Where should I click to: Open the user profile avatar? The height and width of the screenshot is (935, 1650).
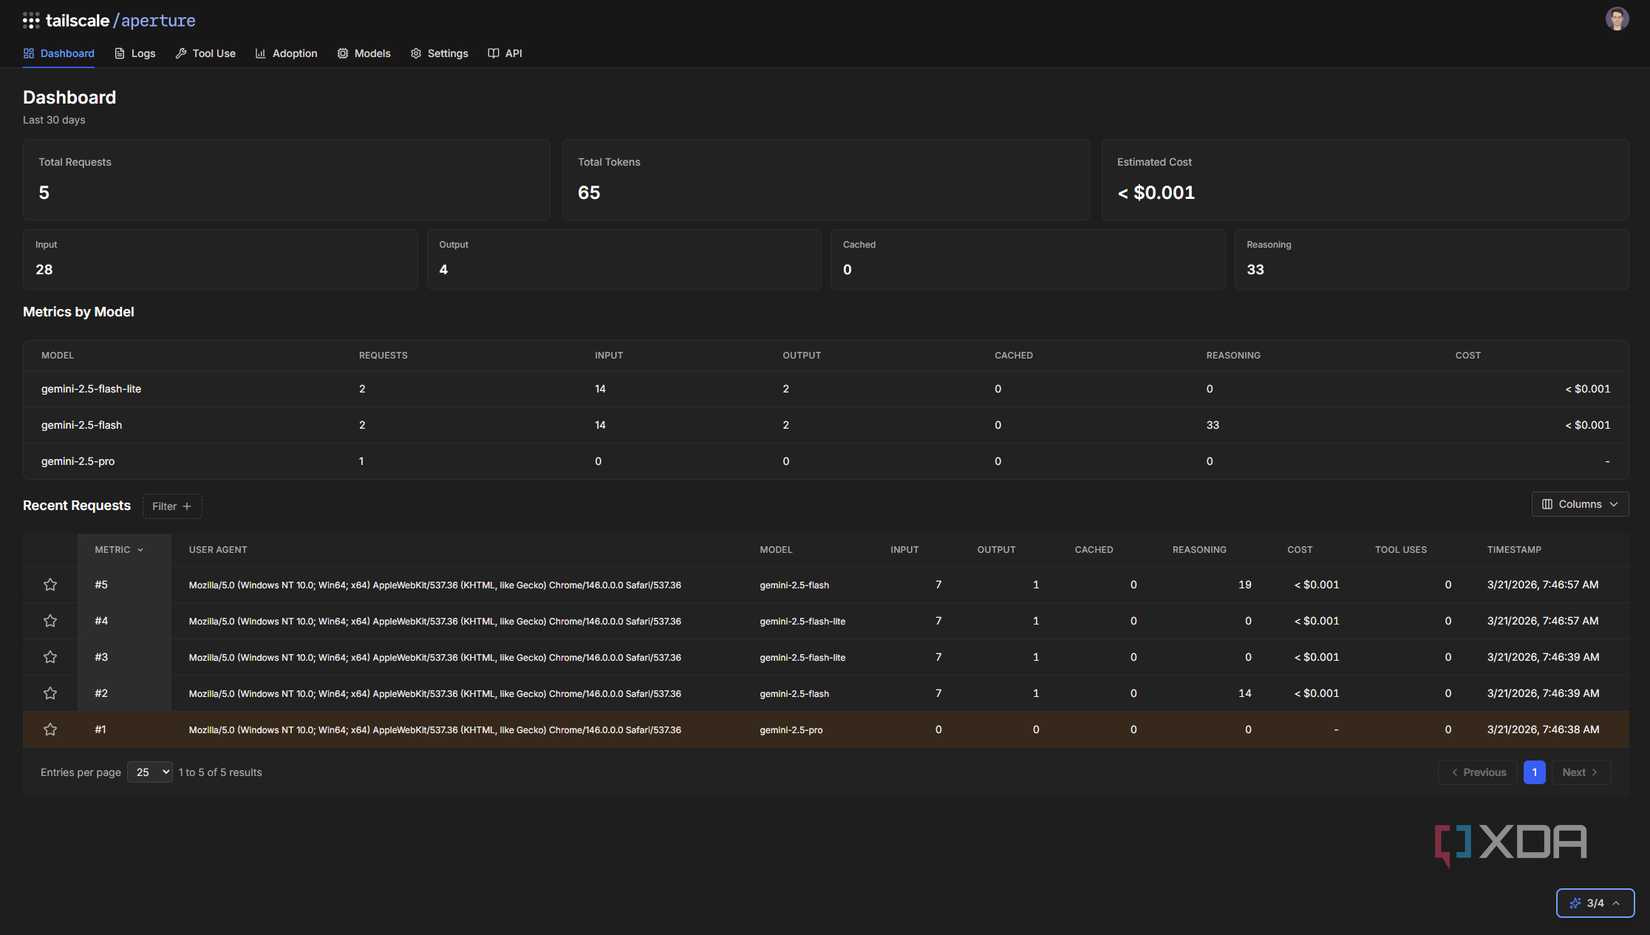click(1616, 19)
